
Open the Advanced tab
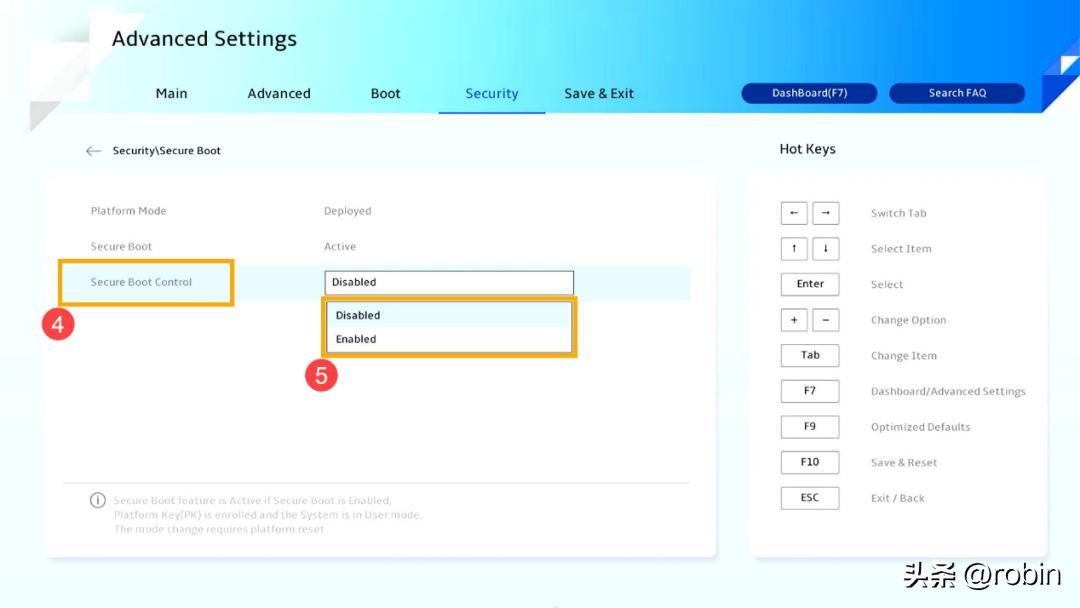[x=279, y=93]
